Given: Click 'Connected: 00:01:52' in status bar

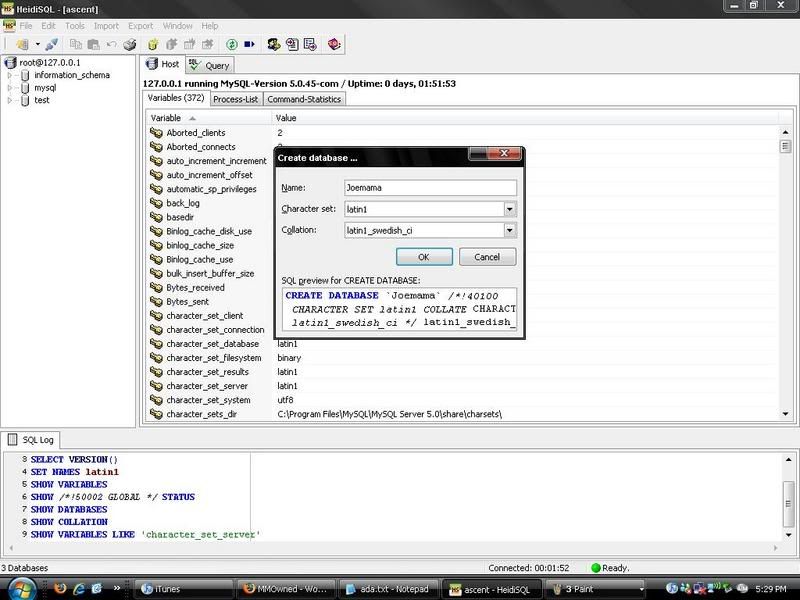Looking at the screenshot, I should point(529,568).
